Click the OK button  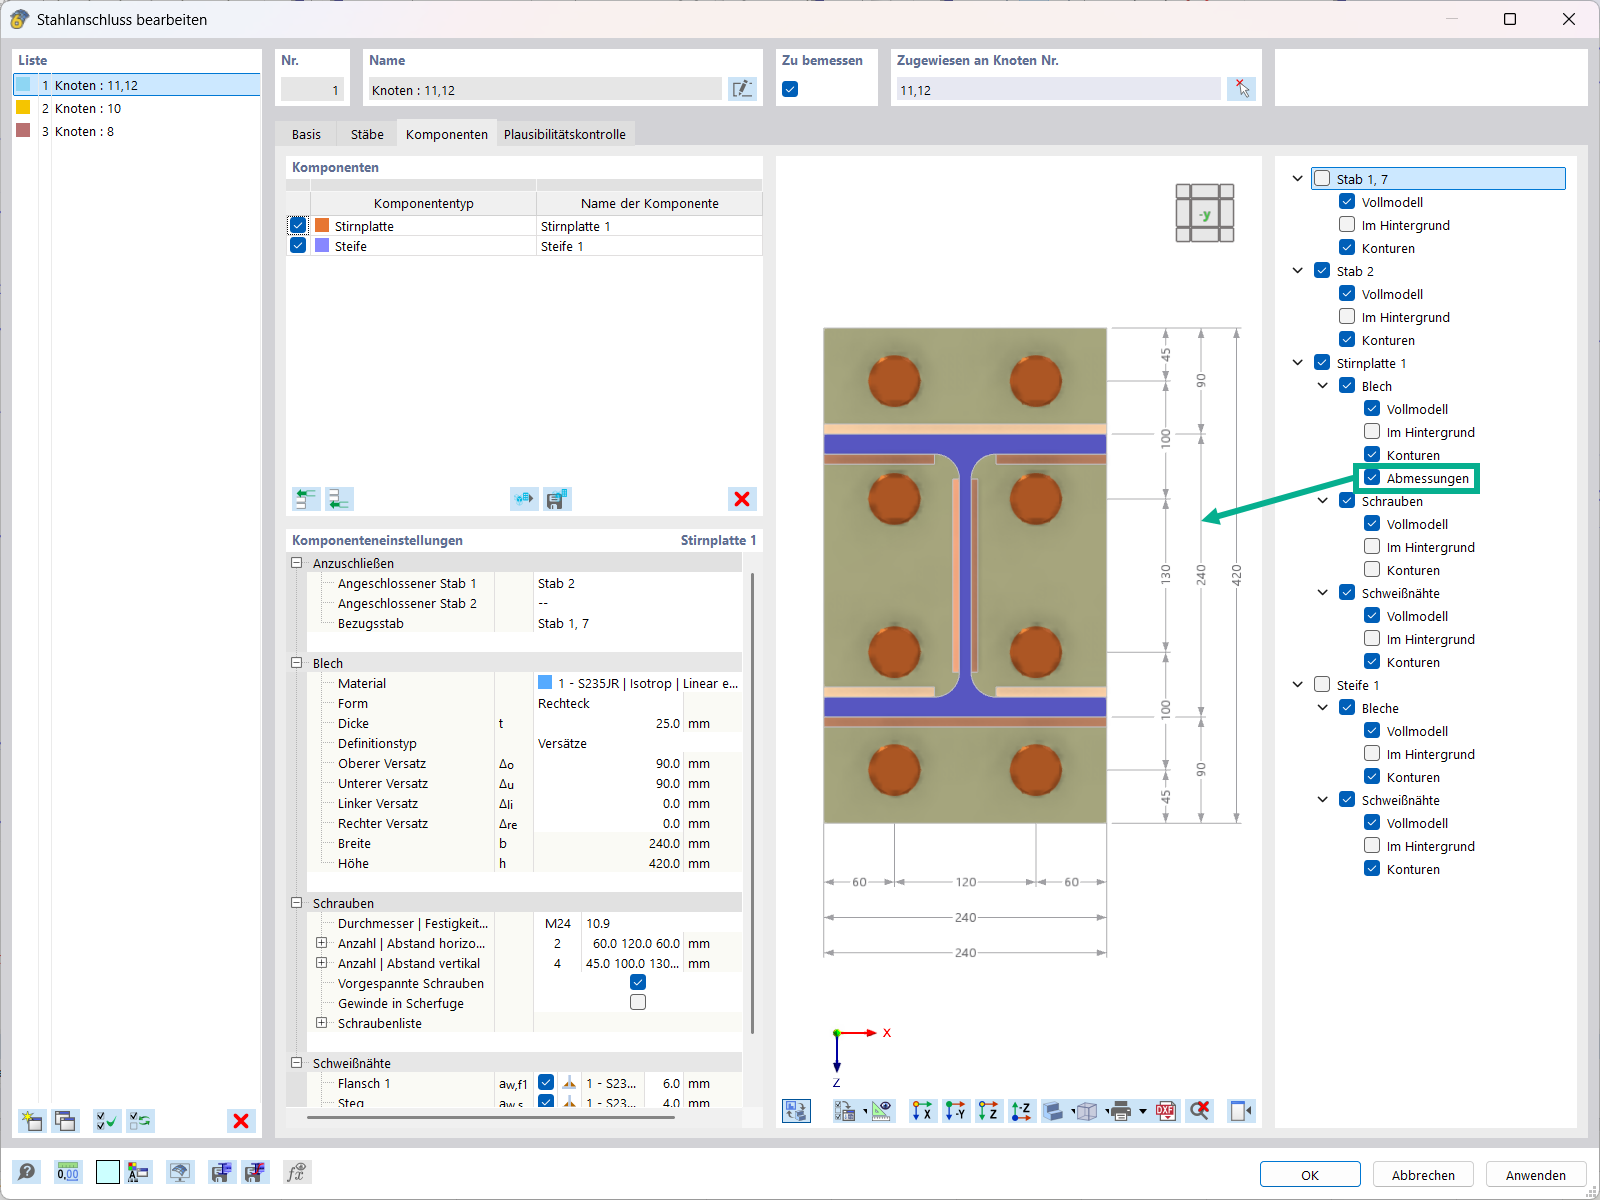coord(1310,1174)
